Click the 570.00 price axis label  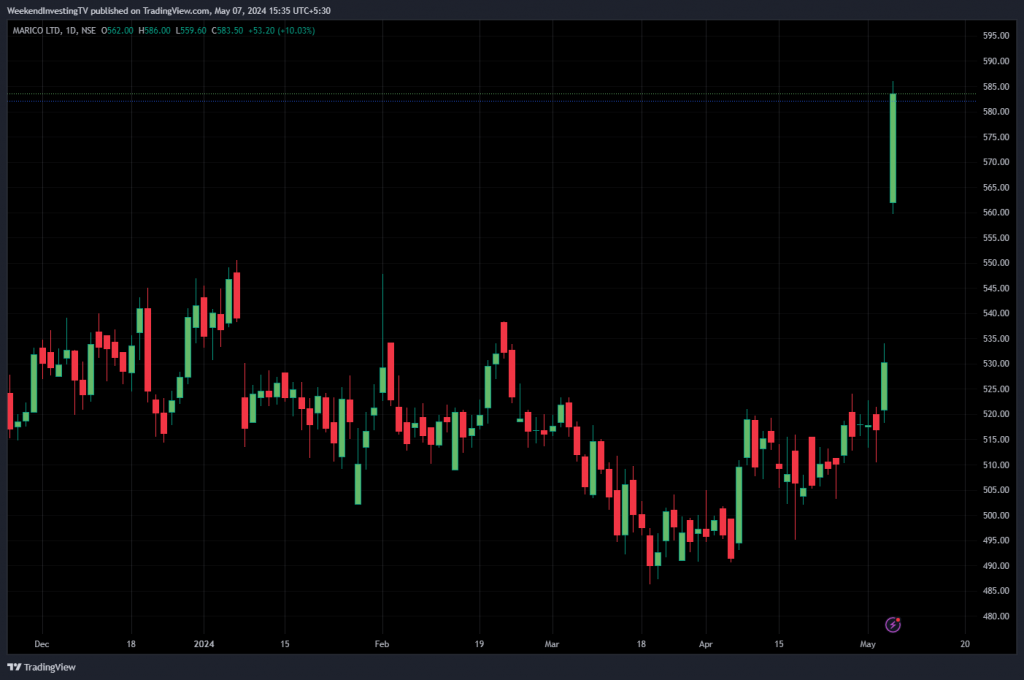click(x=995, y=161)
